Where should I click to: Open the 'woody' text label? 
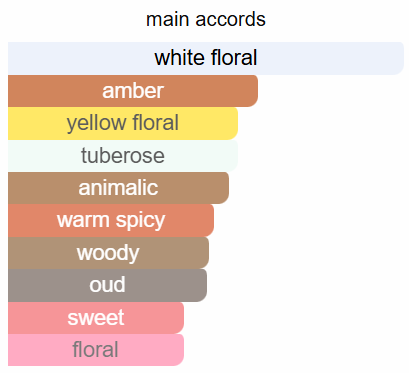click(x=108, y=253)
